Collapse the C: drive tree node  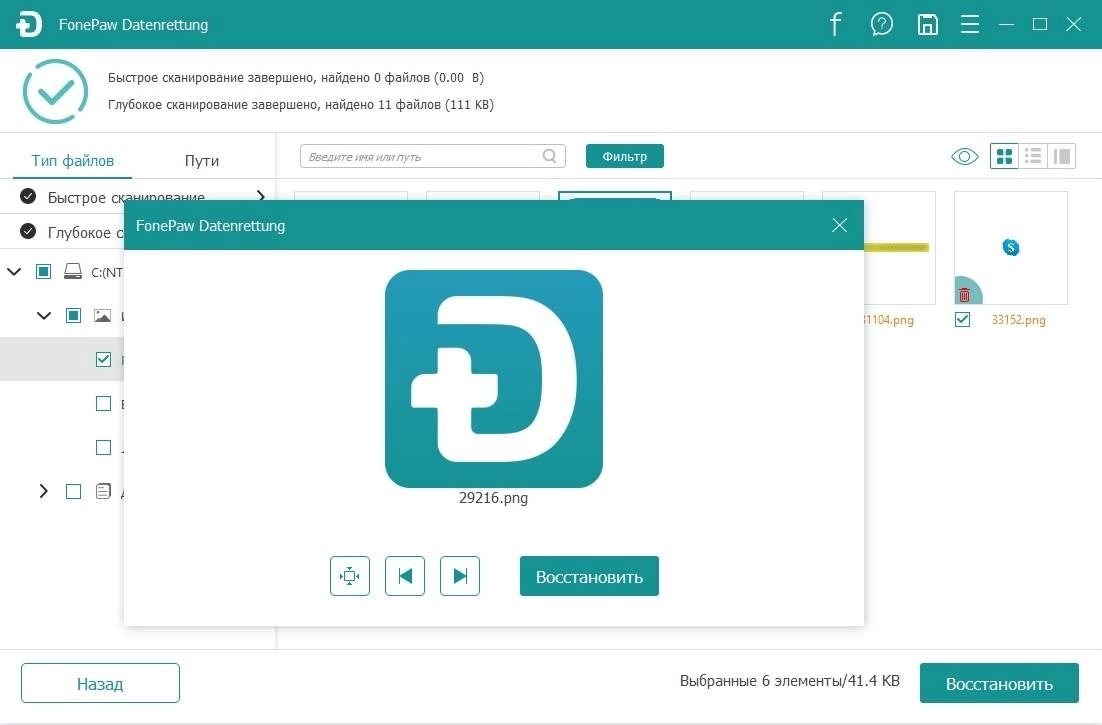14,271
